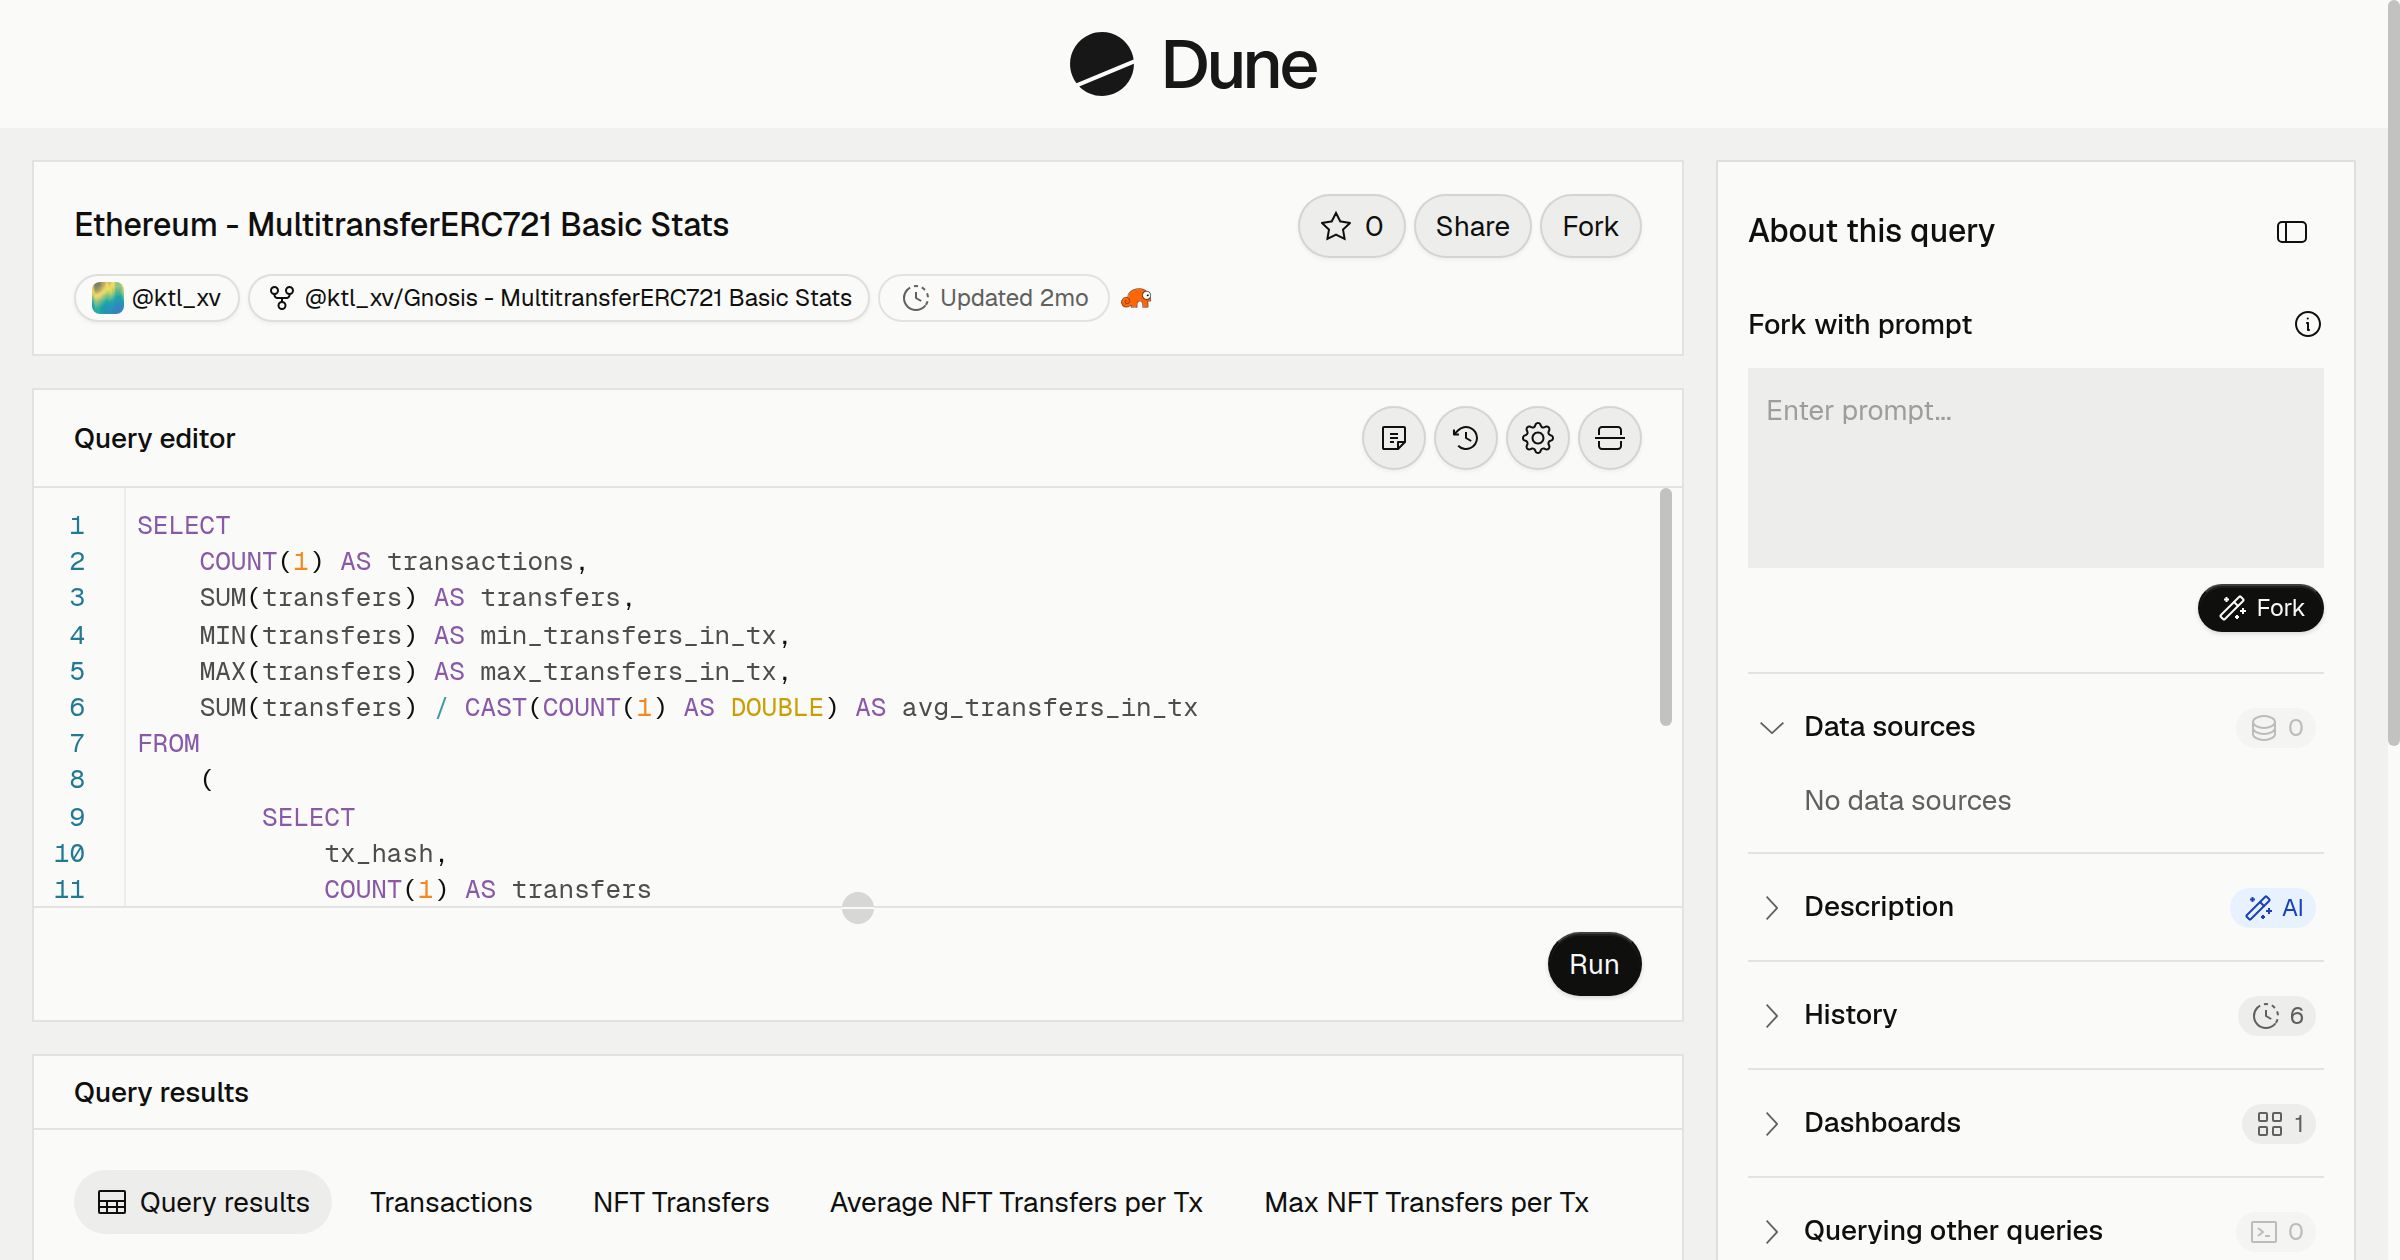Open author @ktl_xv profile
The image size is (2400, 1260).
[157, 298]
